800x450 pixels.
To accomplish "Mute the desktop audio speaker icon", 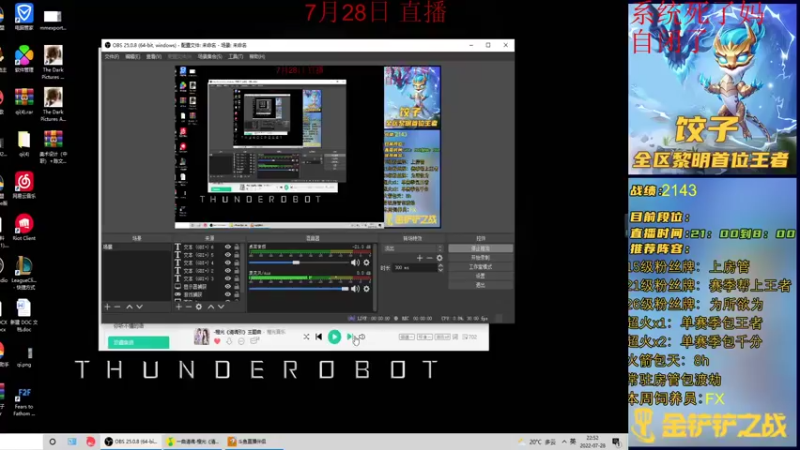I will [x=355, y=262].
